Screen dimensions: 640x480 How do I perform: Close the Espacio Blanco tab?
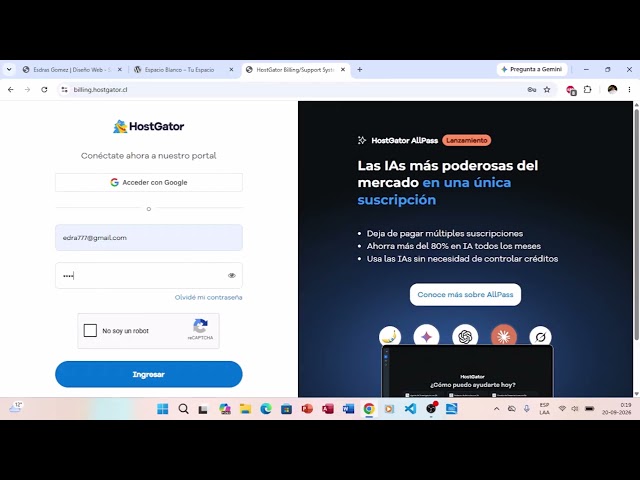pos(231,70)
